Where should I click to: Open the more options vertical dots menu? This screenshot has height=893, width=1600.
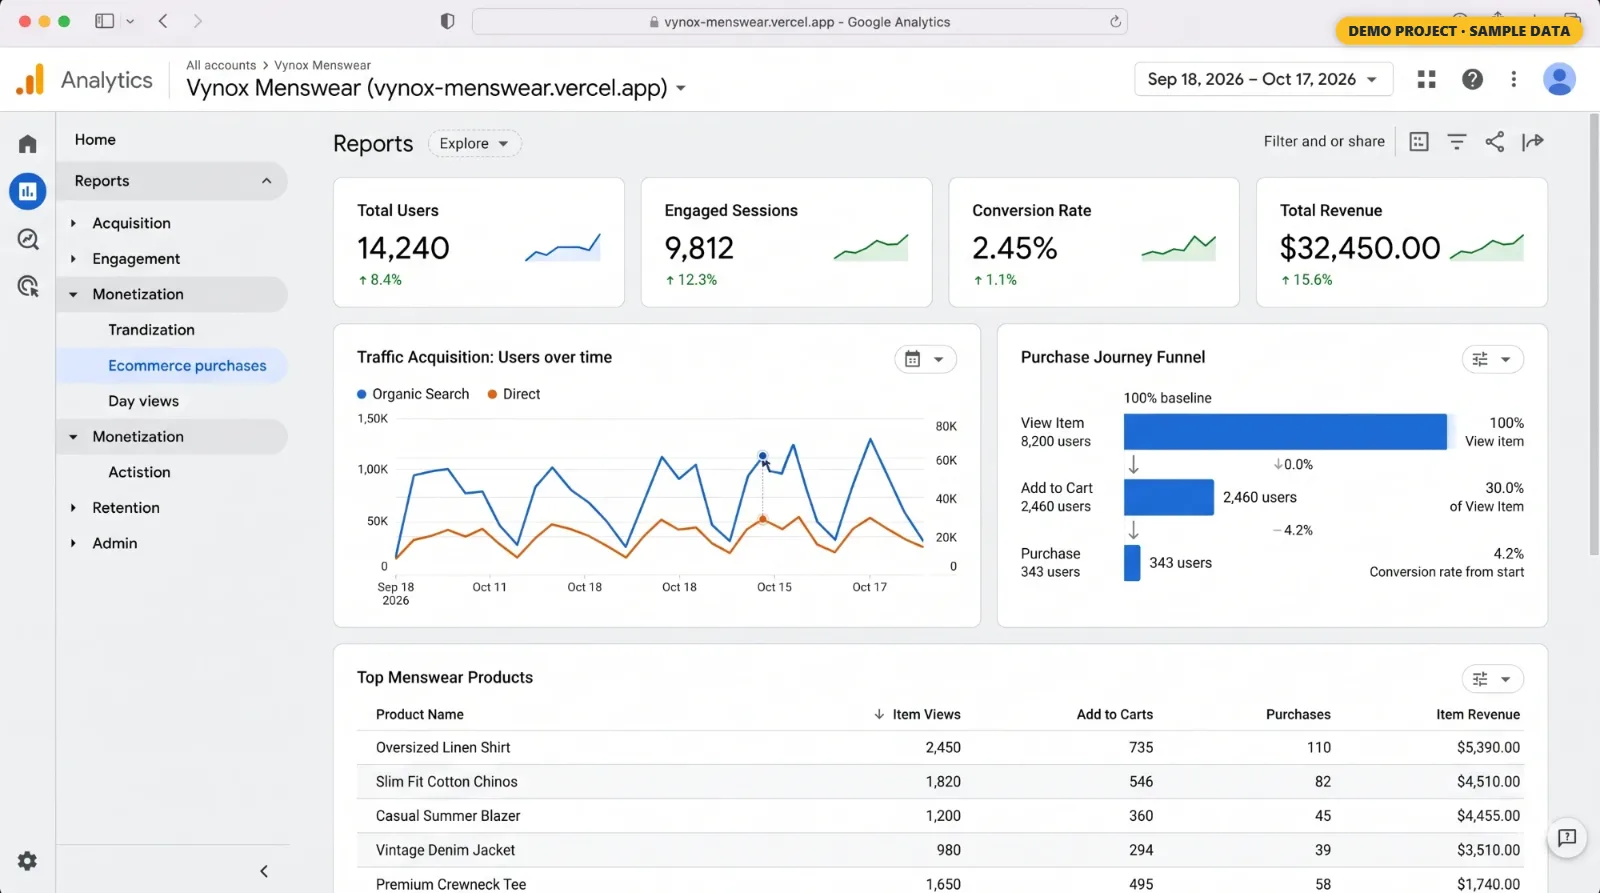click(1514, 79)
